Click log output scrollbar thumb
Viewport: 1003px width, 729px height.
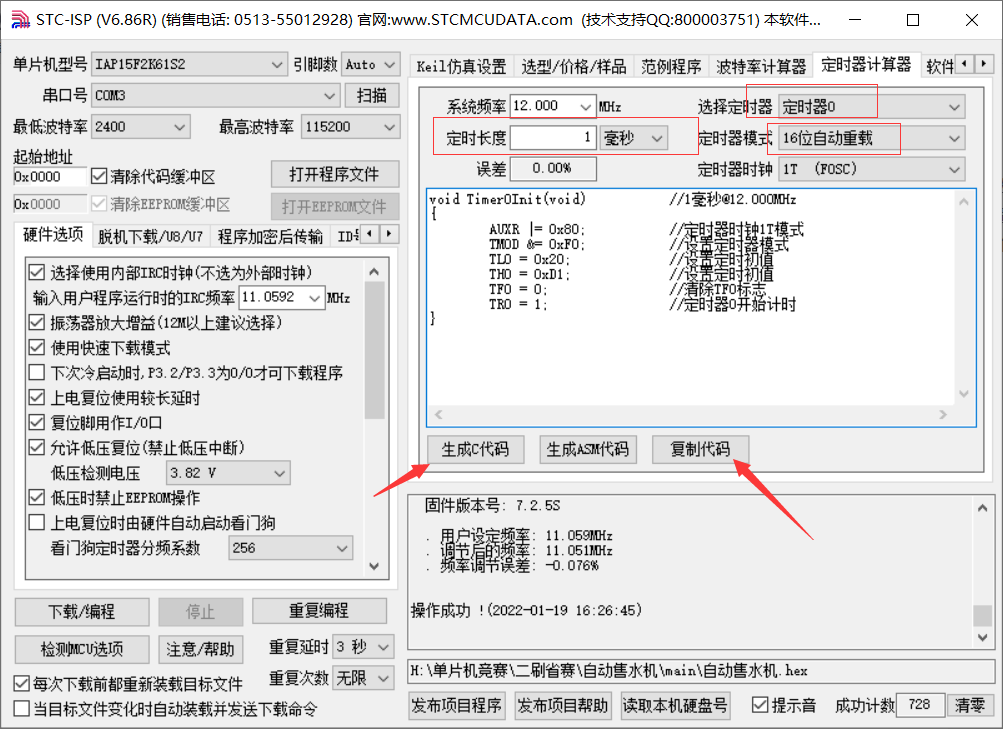point(983,616)
